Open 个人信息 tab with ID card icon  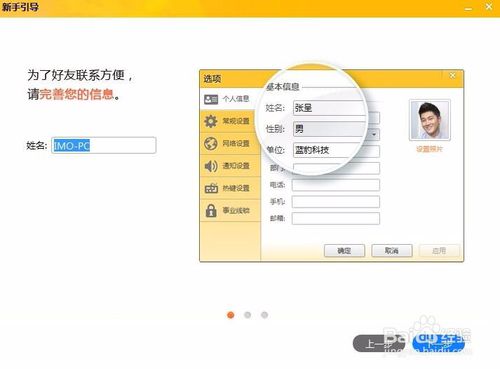230,99
